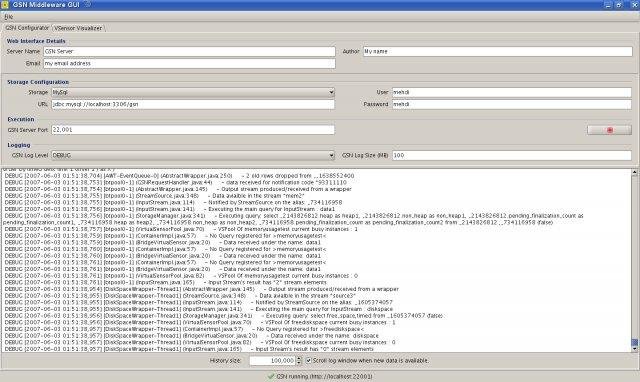Screen dimensions: 640x382
Task: Click log line '2 old rows dropped from'
Action: click(x=179, y=176)
